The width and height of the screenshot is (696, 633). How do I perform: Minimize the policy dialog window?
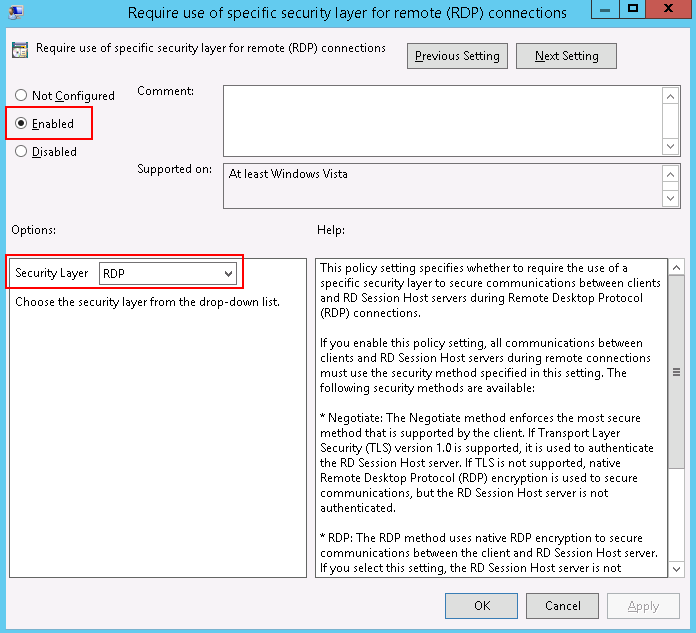coord(605,9)
